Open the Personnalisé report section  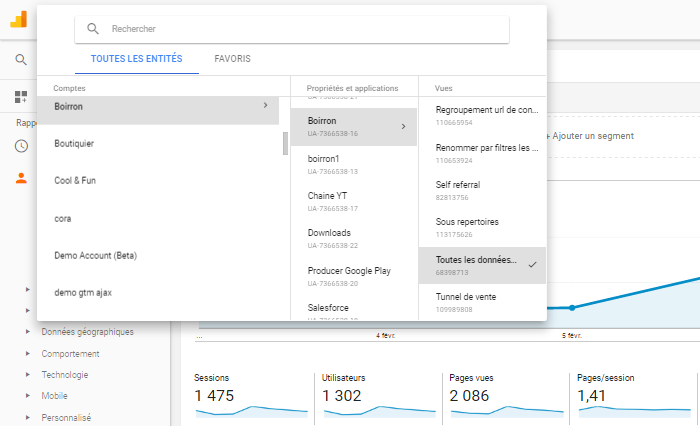[x=66, y=418]
